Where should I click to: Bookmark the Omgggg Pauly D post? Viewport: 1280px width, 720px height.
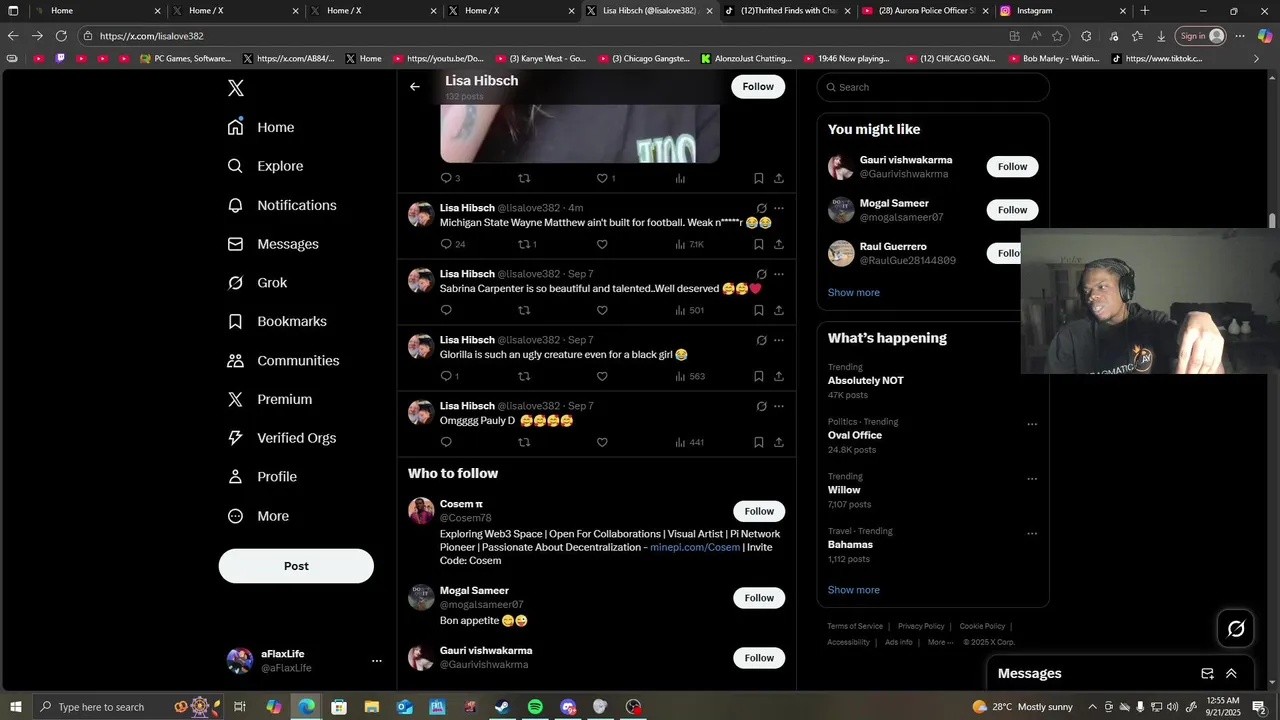[758, 442]
